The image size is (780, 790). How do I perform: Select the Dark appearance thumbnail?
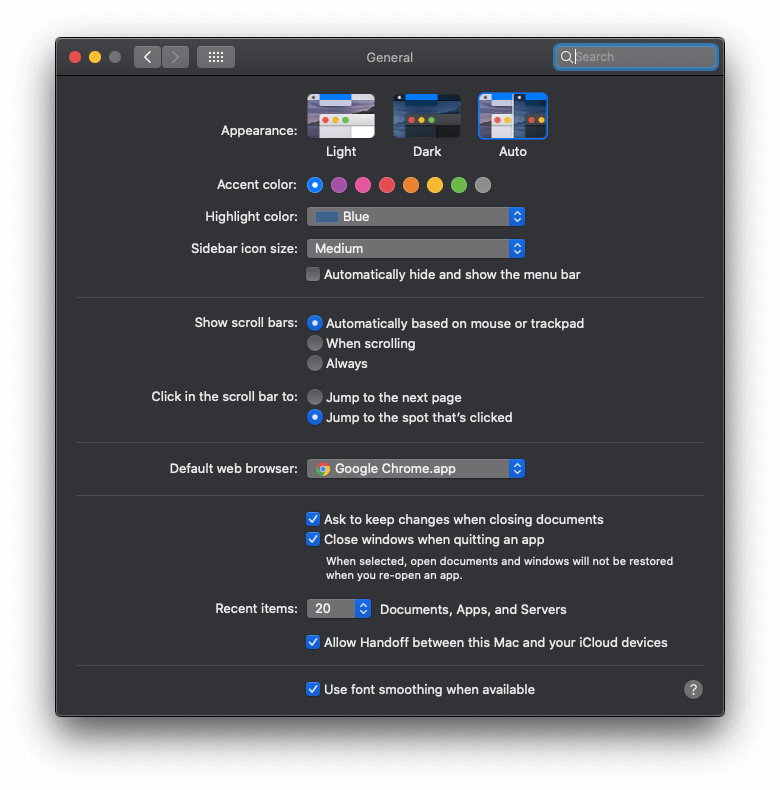tap(427, 116)
